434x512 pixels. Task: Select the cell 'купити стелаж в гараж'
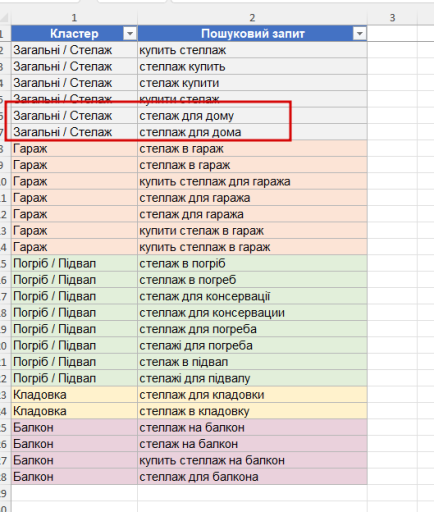pyautogui.click(x=252, y=230)
